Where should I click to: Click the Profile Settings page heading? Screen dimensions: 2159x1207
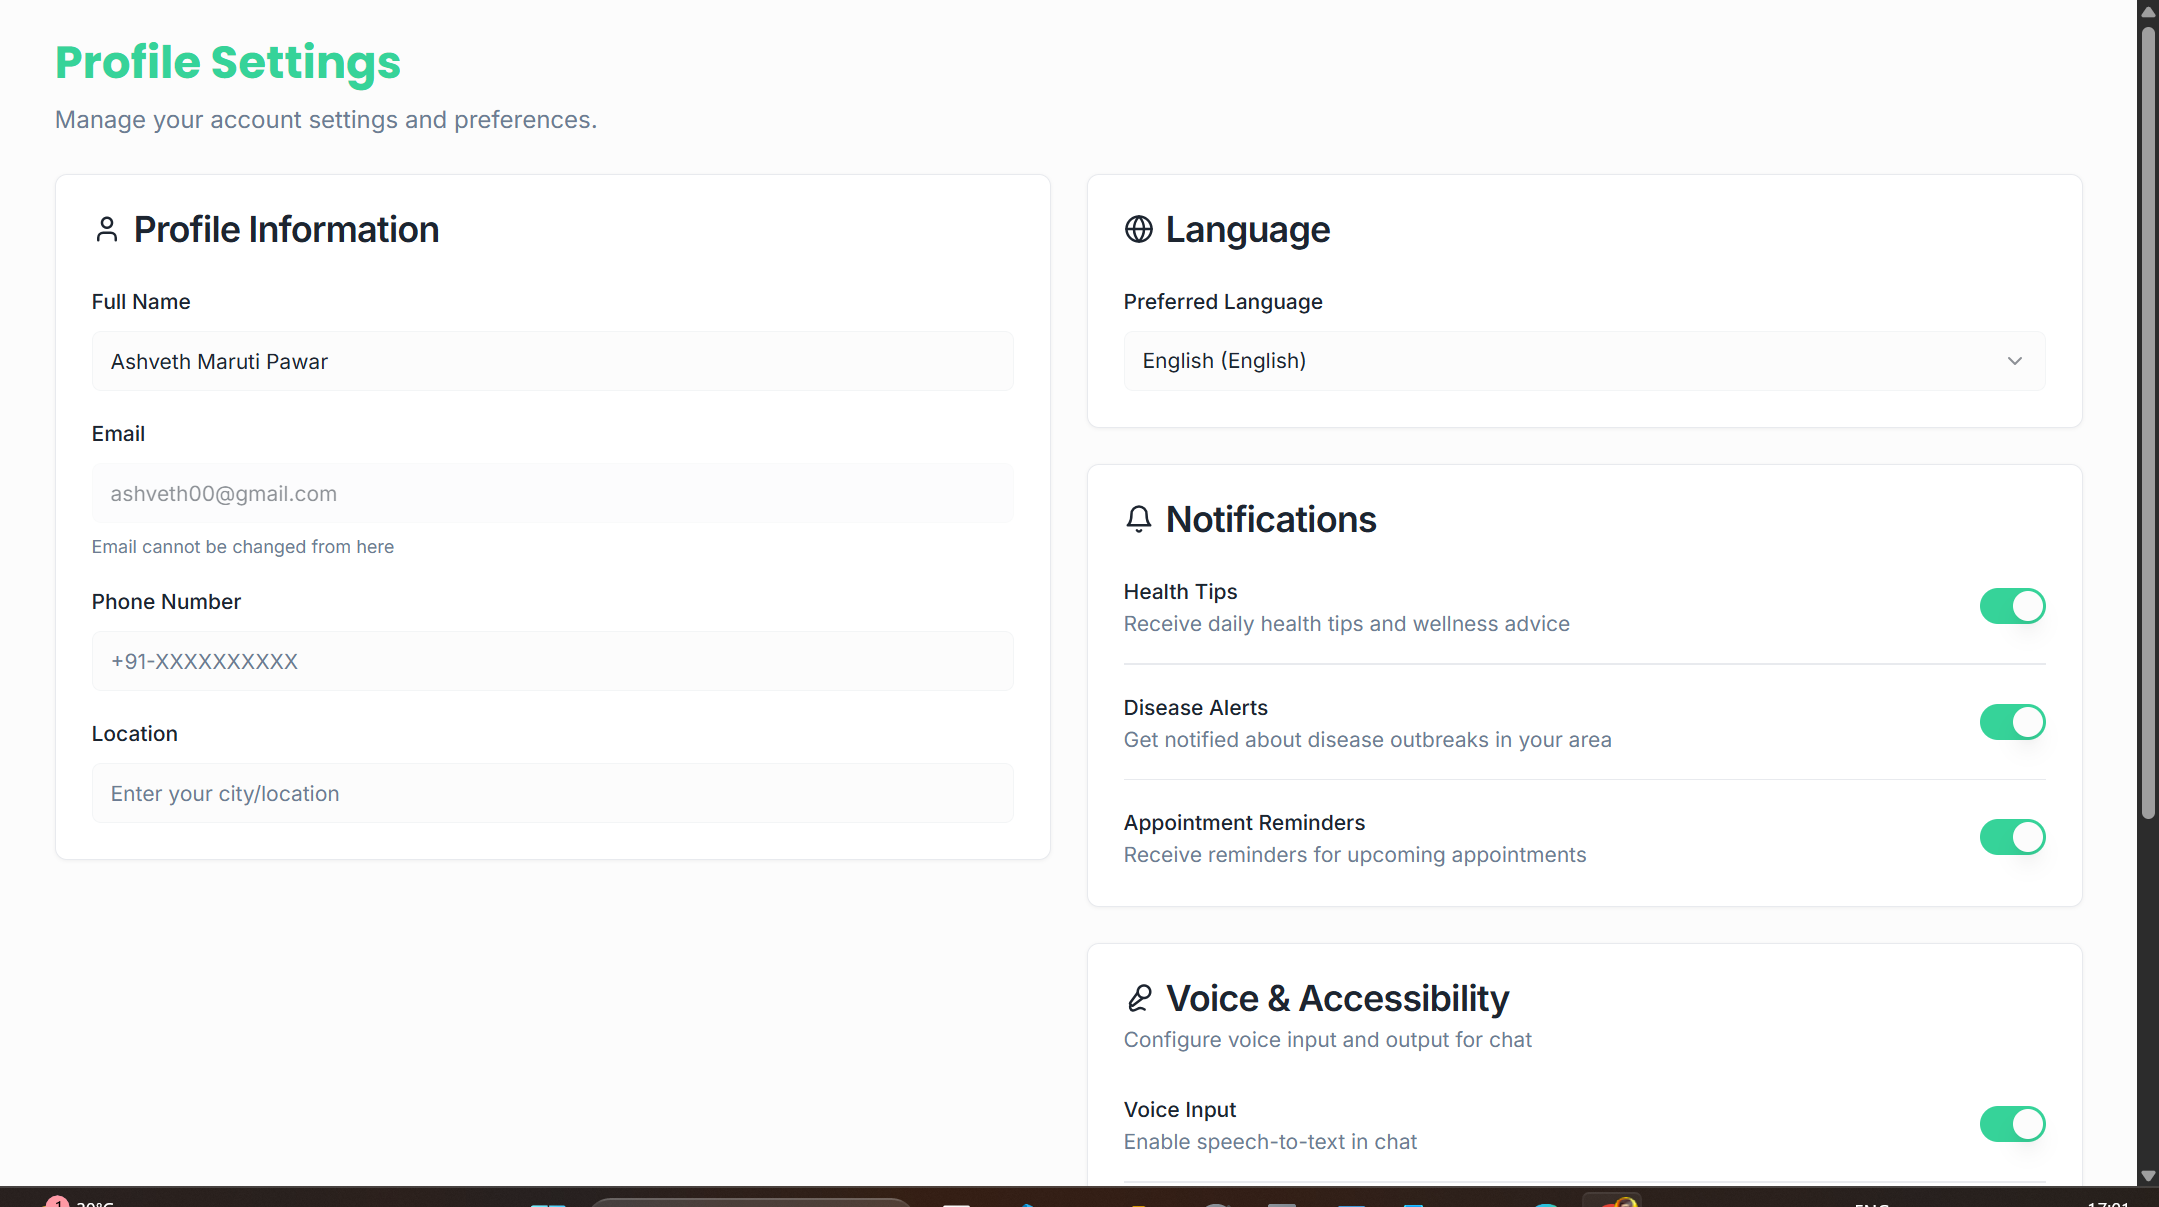228,62
